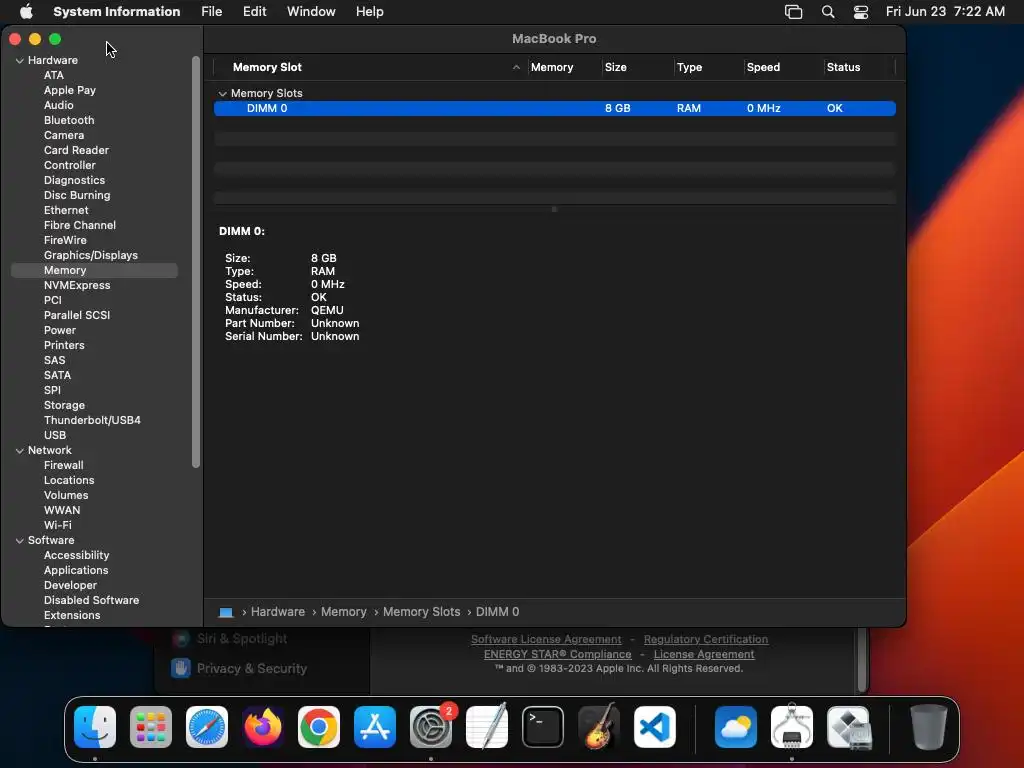Screen dimensions: 1024x768
Task: Select Privacy & Security in Settings window
Action: coord(239,669)
